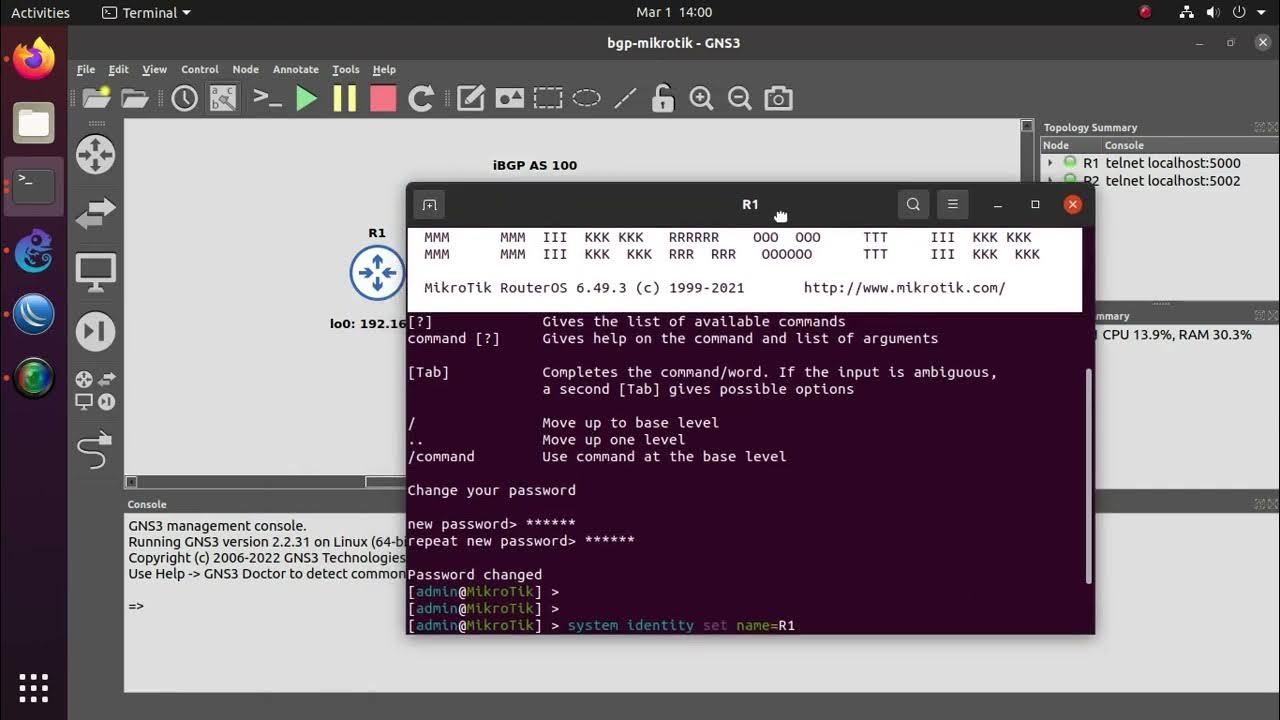This screenshot has height=720, width=1280.
Task: Reload all nodes icon
Action: point(421,98)
